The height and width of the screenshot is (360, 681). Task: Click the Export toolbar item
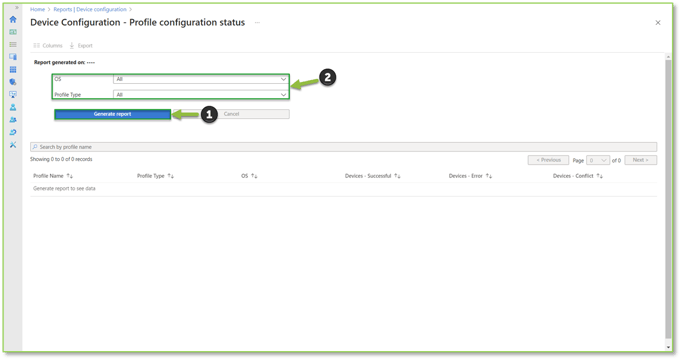81,46
